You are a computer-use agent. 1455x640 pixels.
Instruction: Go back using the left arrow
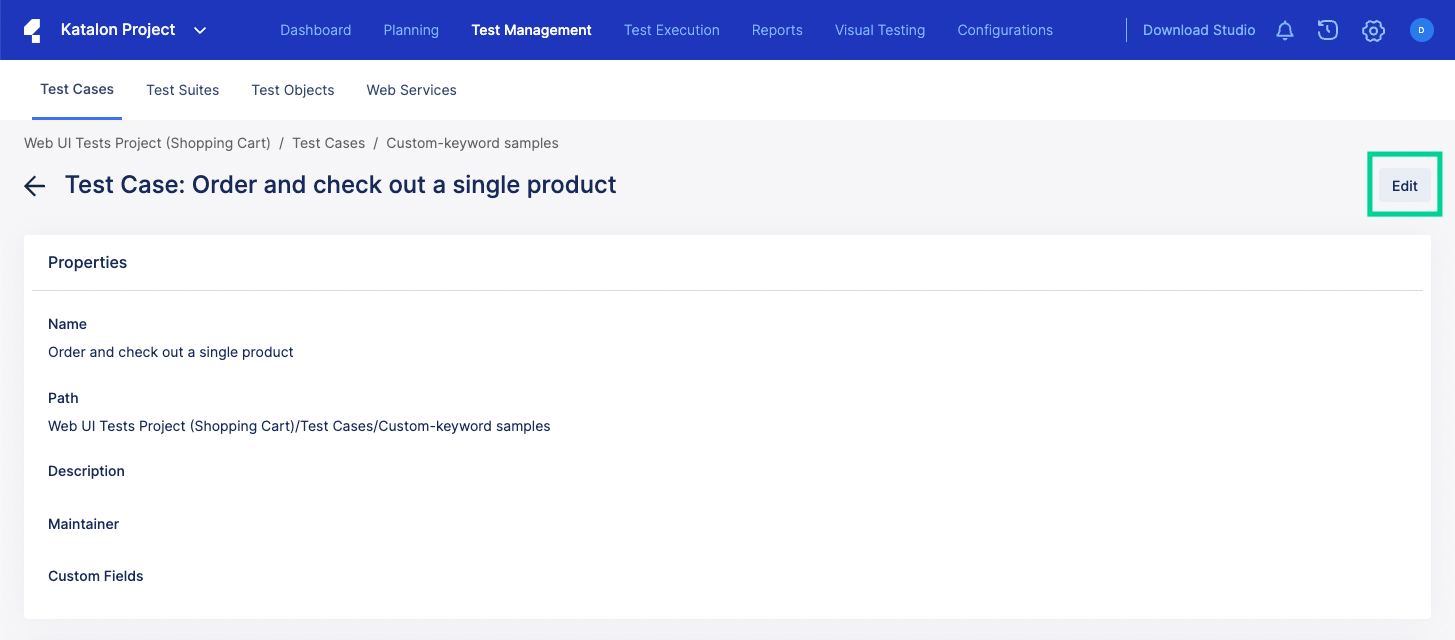point(35,186)
